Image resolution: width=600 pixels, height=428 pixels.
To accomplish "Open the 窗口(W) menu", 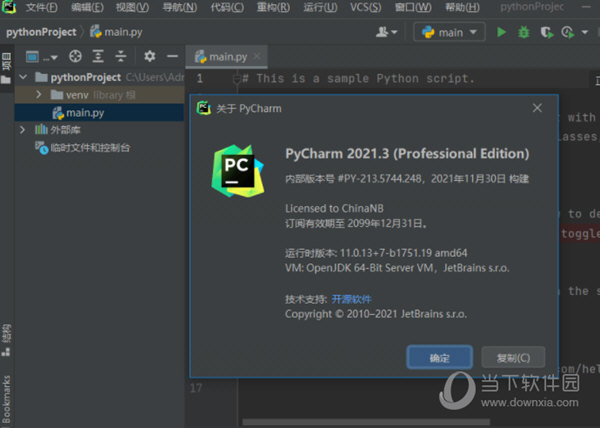I will pyautogui.click(x=413, y=7).
